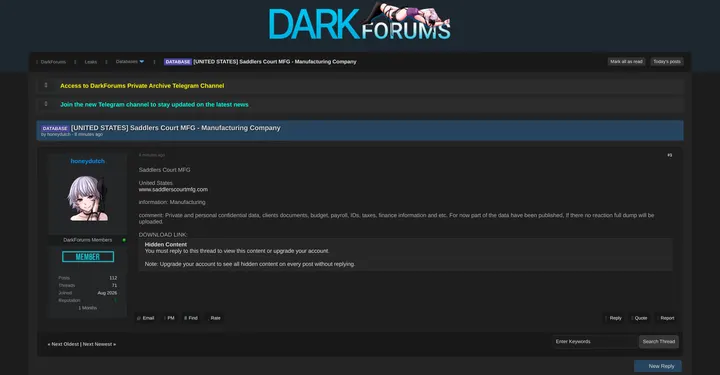The height and width of the screenshot is (375, 720).
Task: Open the Private Archive Telegram Channel announcement
Action: click(142, 86)
